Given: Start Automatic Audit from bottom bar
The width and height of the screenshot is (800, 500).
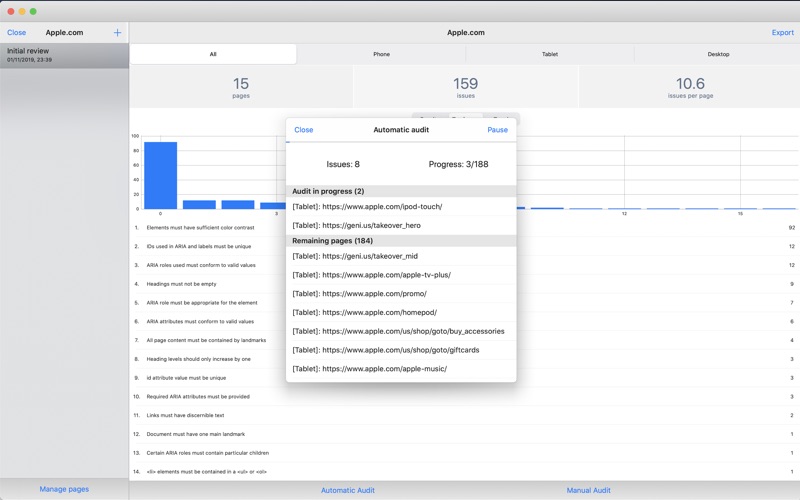Looking at the screenshot, I should tap(347, 490).
